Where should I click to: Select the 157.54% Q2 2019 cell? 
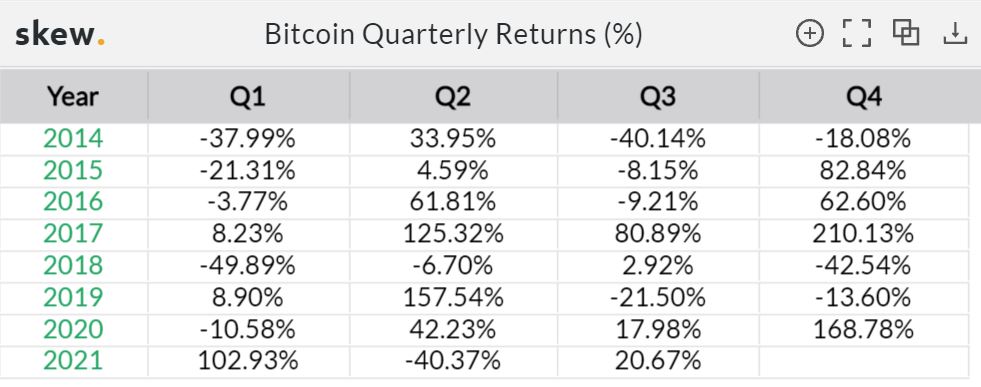tap(453, 298)
